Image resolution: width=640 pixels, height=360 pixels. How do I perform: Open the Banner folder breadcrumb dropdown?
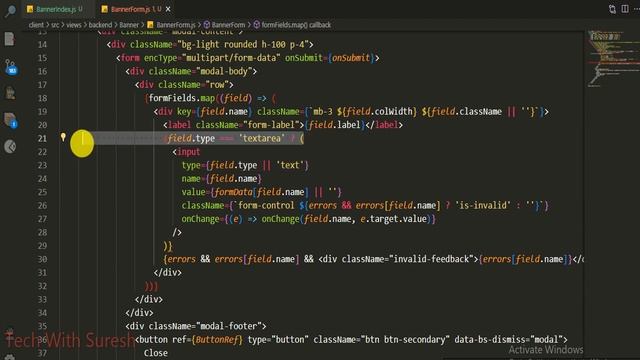[x=129, y=25]
